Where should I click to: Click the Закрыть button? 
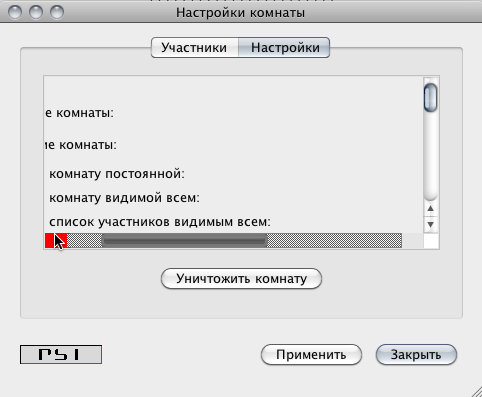coord(416,355)
